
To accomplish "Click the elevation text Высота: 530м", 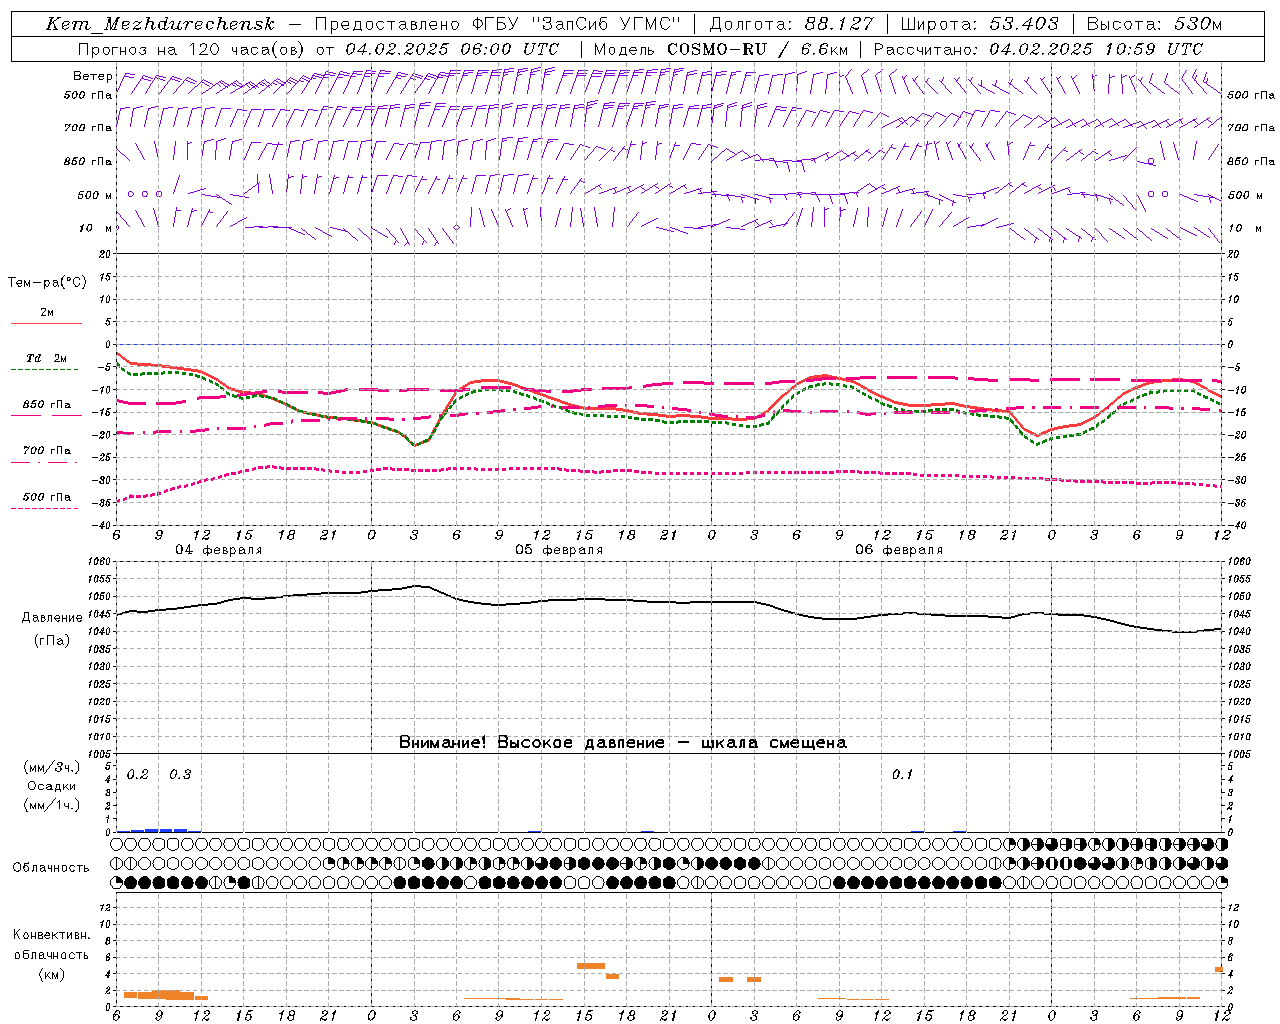I will pyautogui.click(x=1153, y=24).
